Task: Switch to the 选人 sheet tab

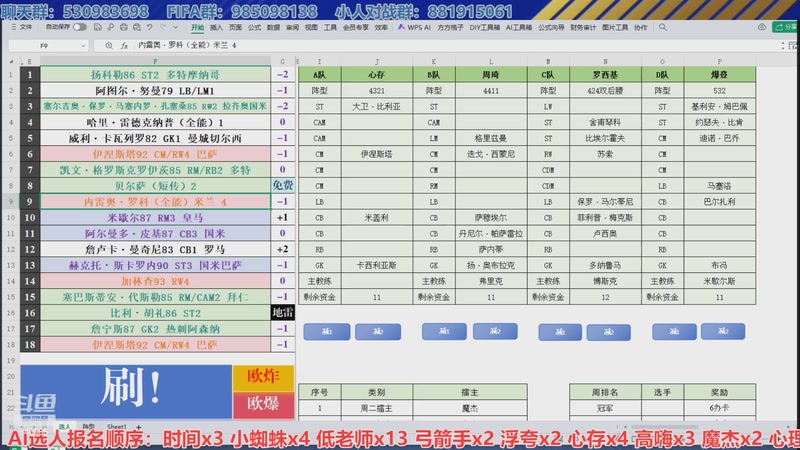Action: pos(64,427)
